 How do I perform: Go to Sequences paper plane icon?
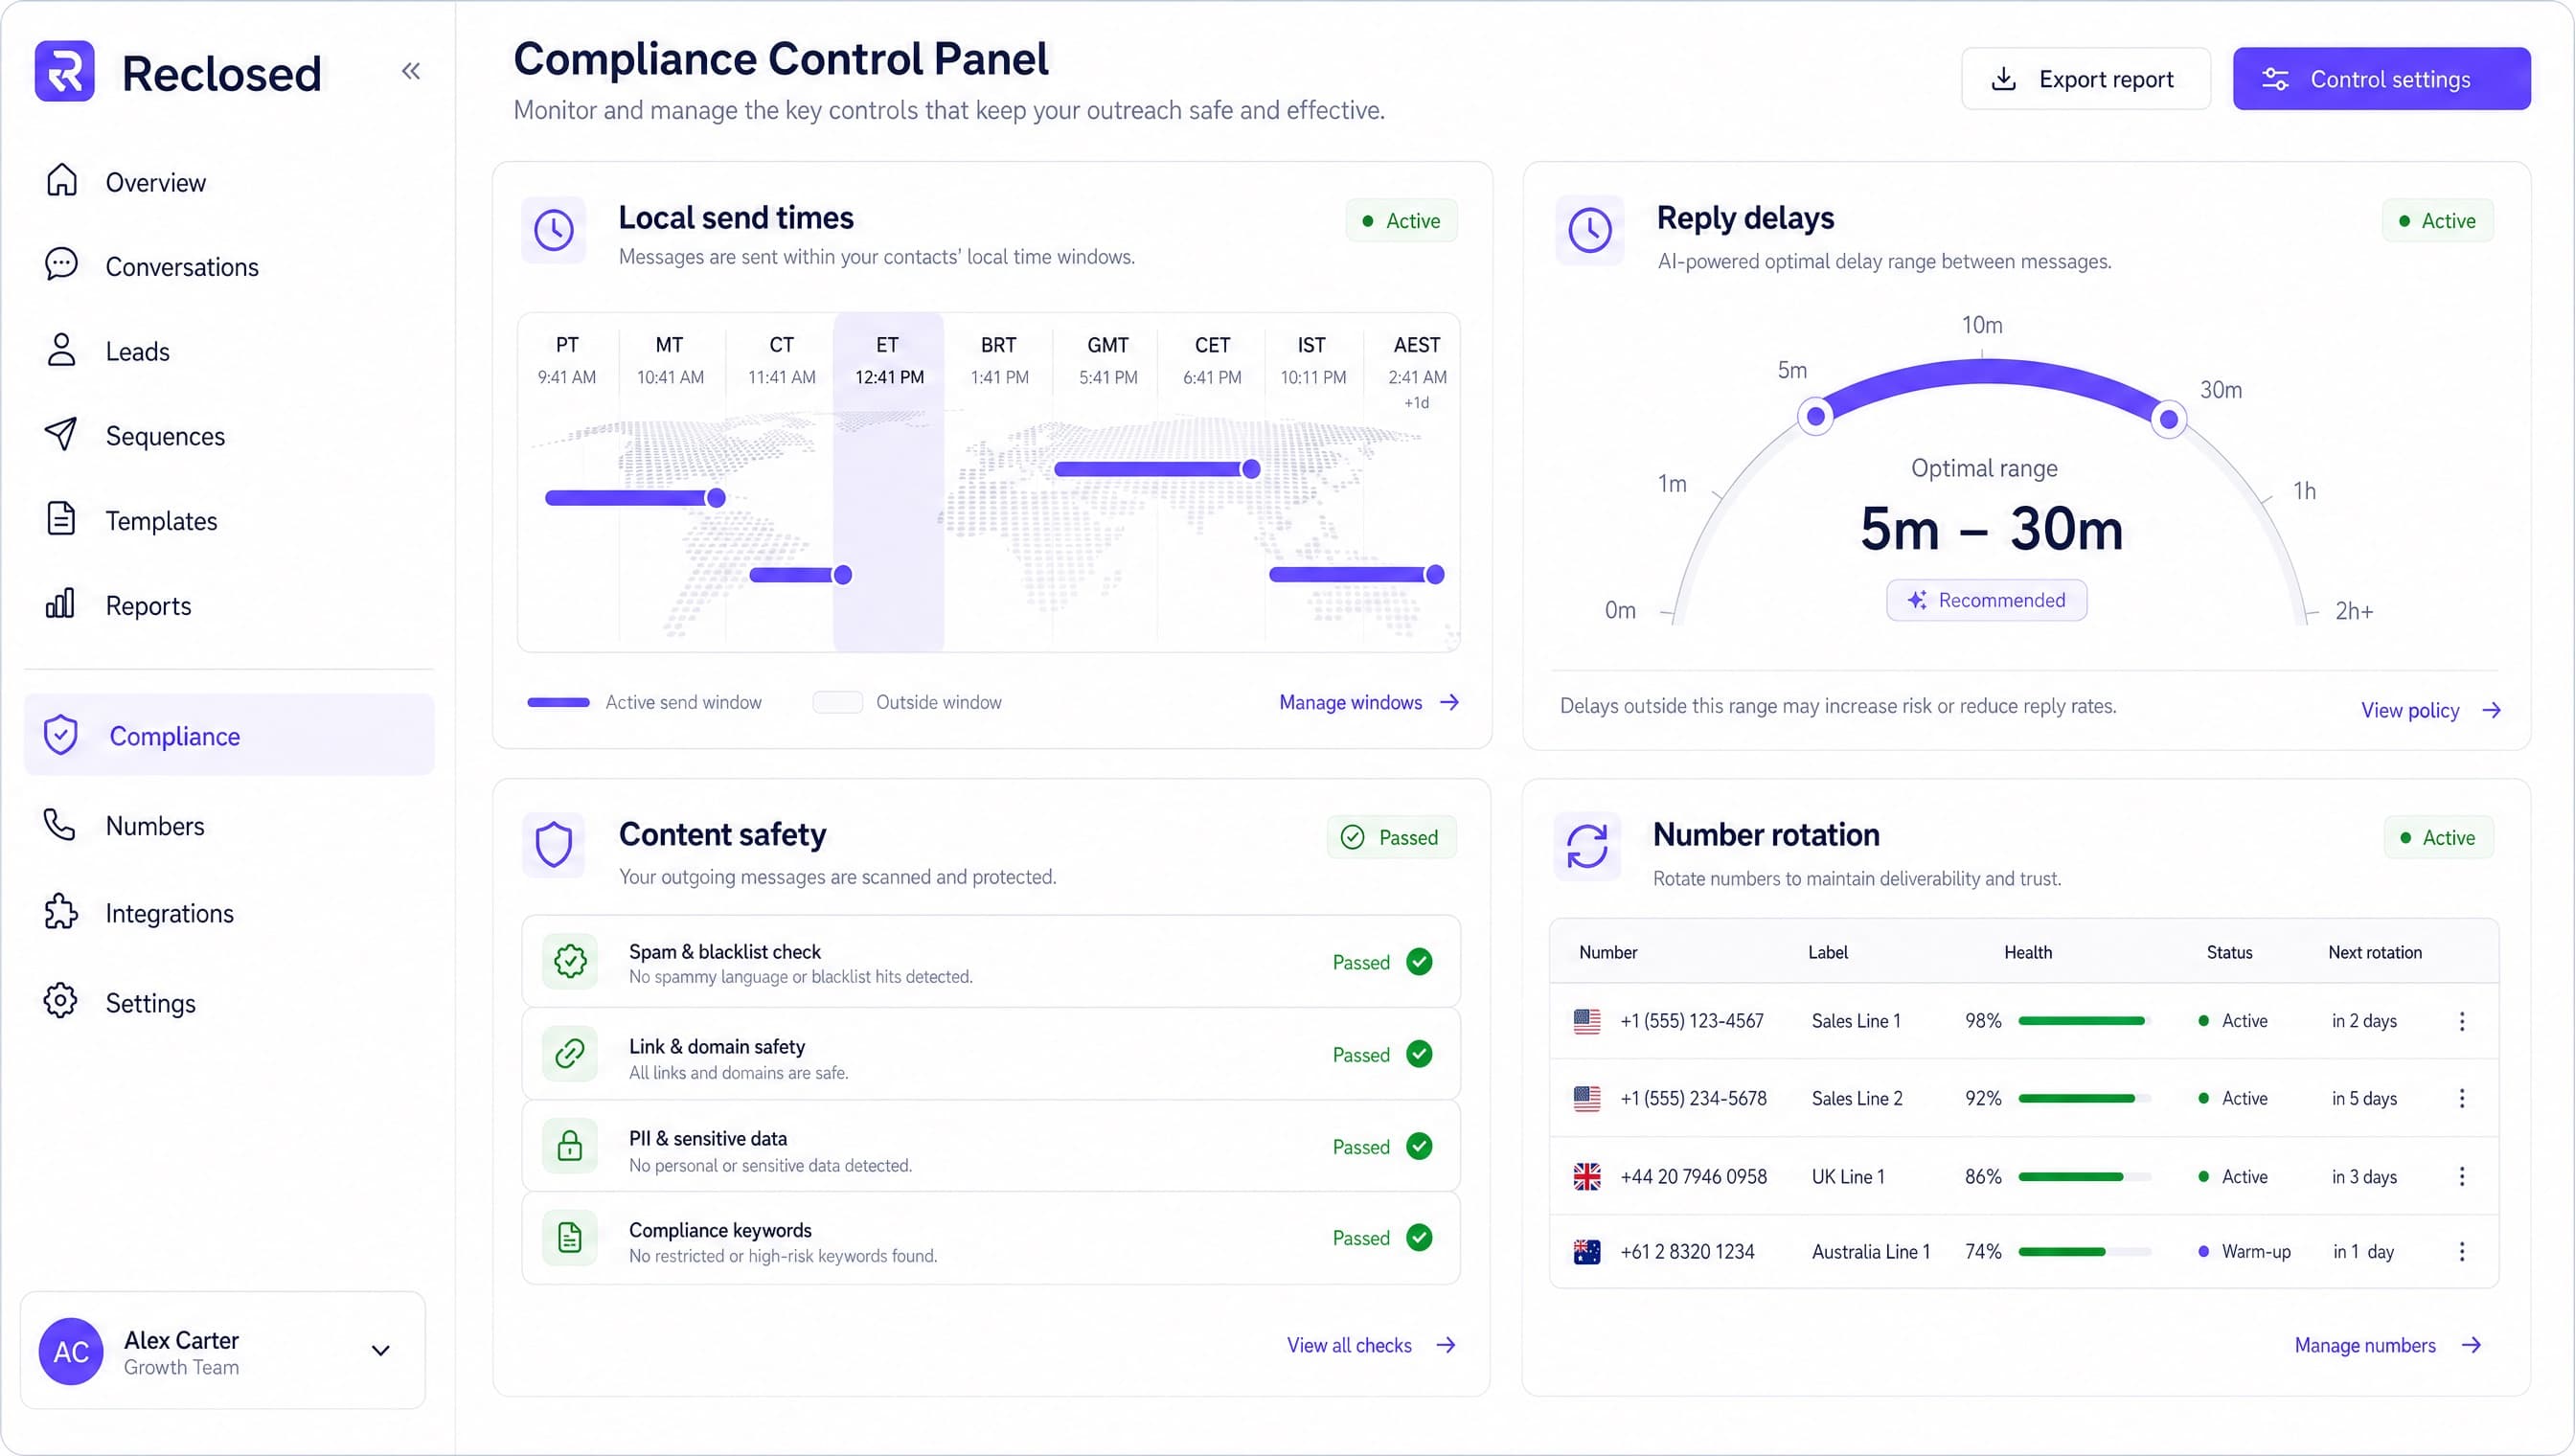click(x=61, y=435)
